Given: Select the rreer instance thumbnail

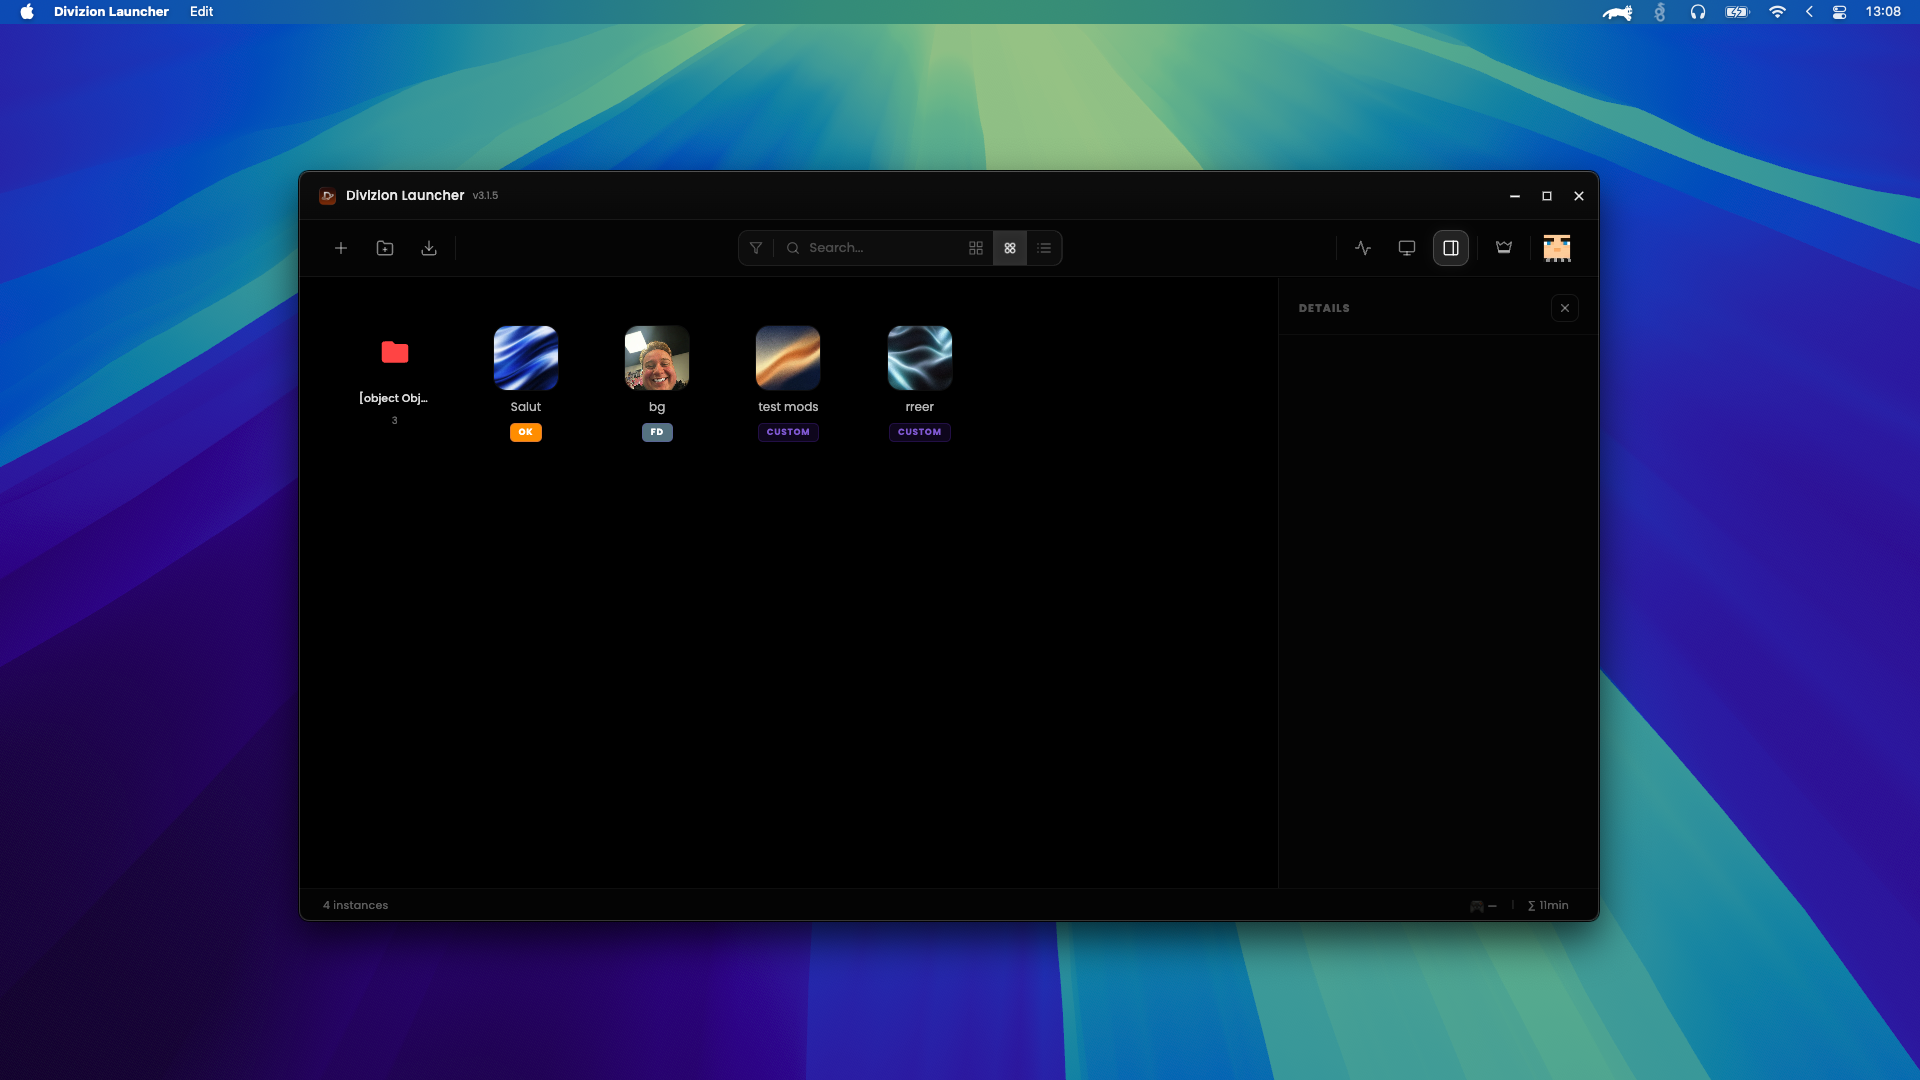Looking at the screenshot, I should point(920,358).
